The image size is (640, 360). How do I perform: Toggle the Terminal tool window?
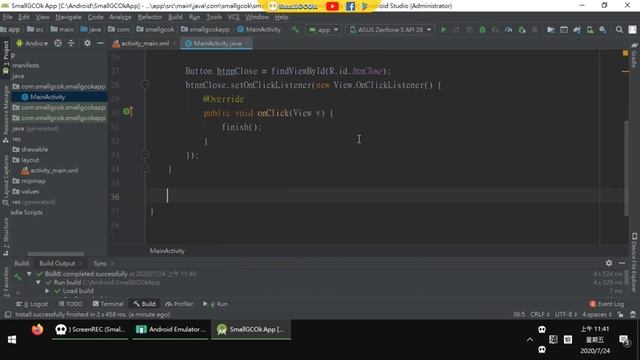108,304
